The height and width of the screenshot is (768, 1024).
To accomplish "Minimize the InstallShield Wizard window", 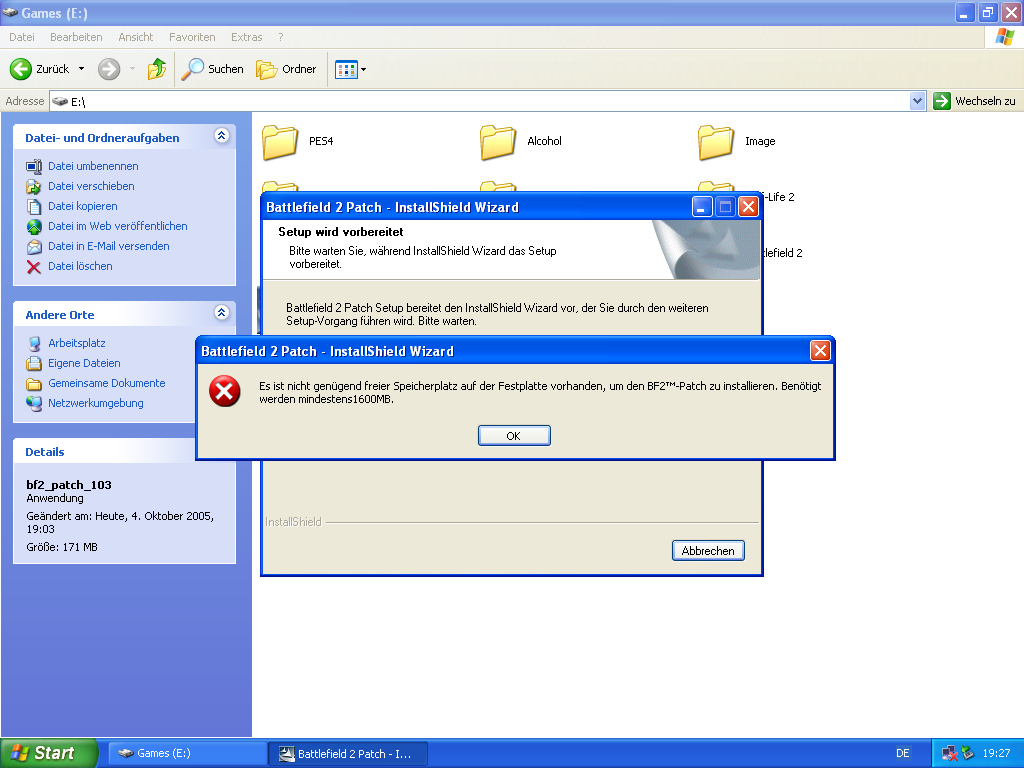I will pos(701,207).
